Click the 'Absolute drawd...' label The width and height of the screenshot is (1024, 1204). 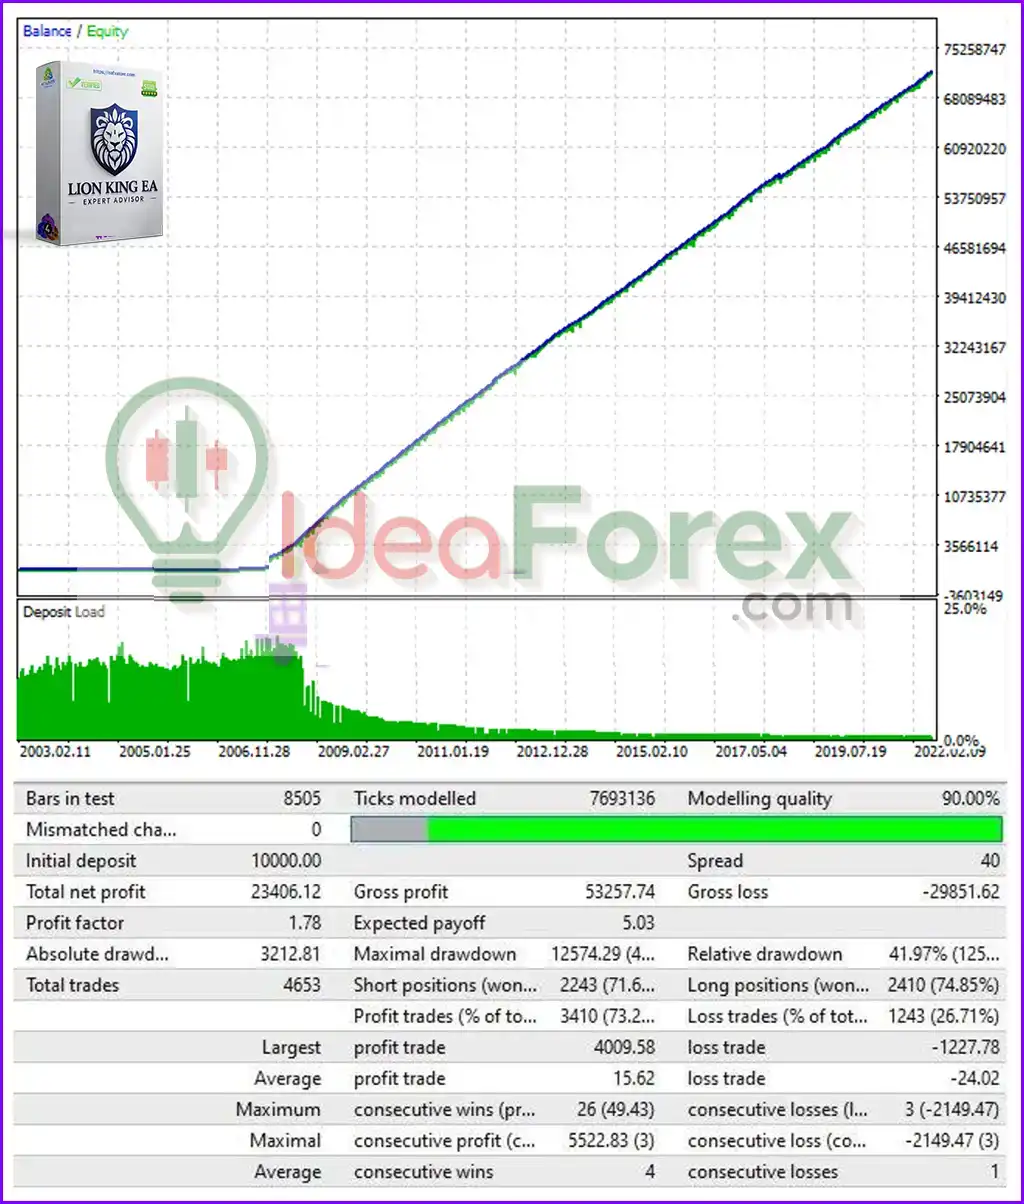coord(97,953)
